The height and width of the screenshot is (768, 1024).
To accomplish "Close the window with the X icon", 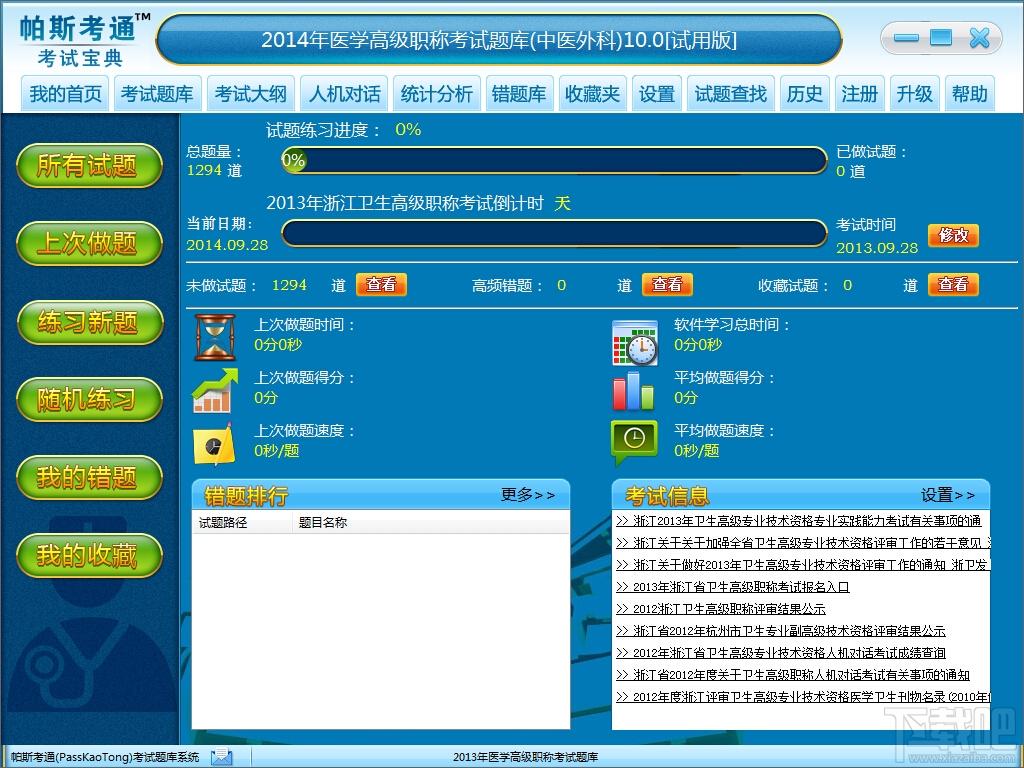I will pyautogui.click(x=980, y=38).
